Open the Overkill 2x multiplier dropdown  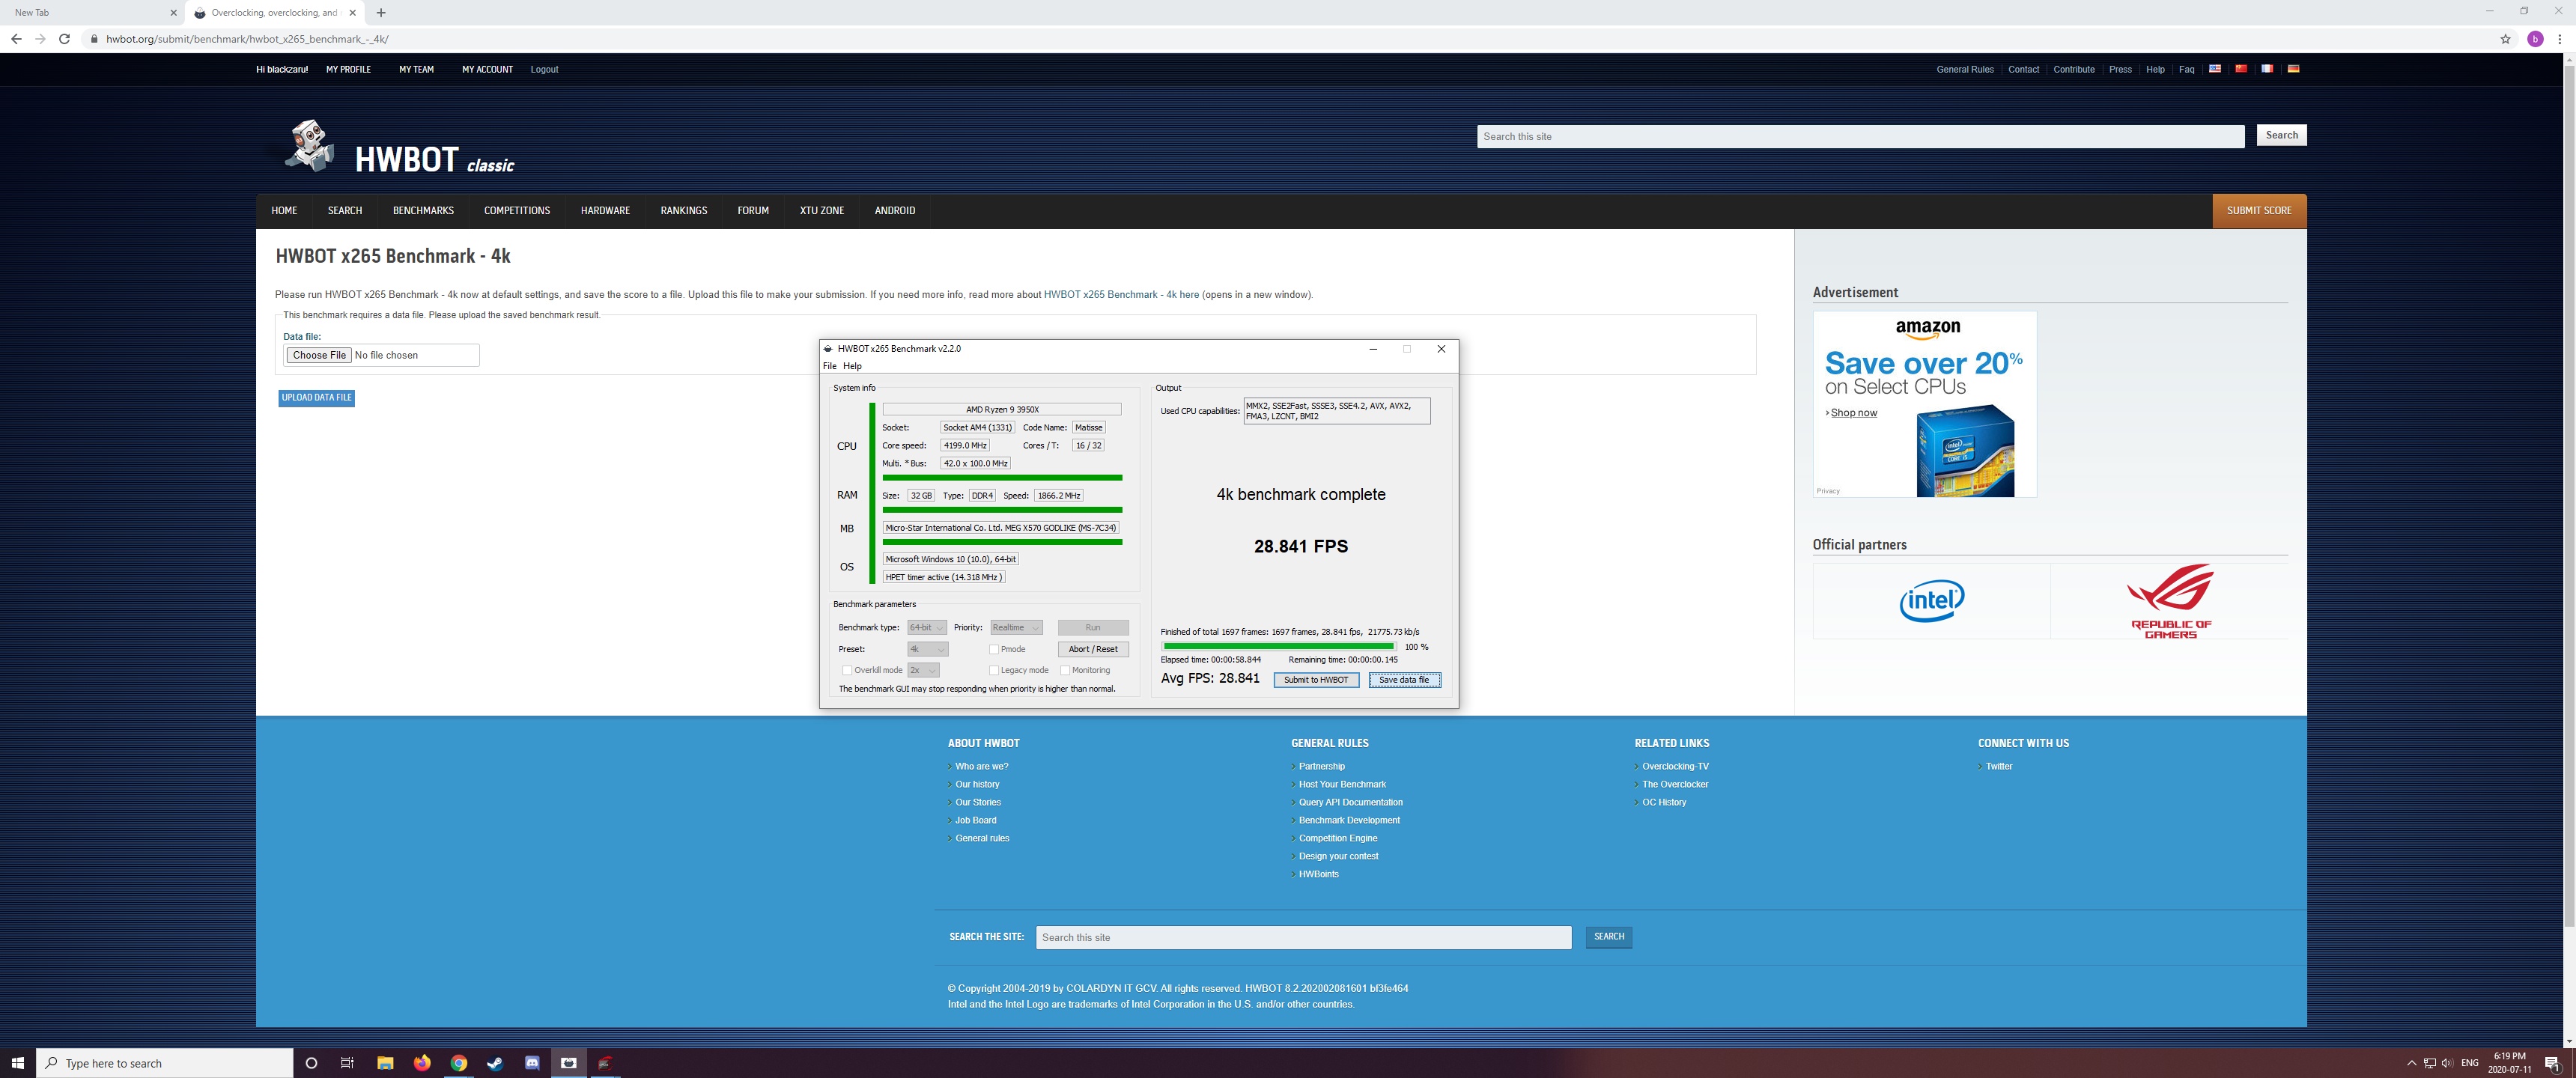pos(923,670)
